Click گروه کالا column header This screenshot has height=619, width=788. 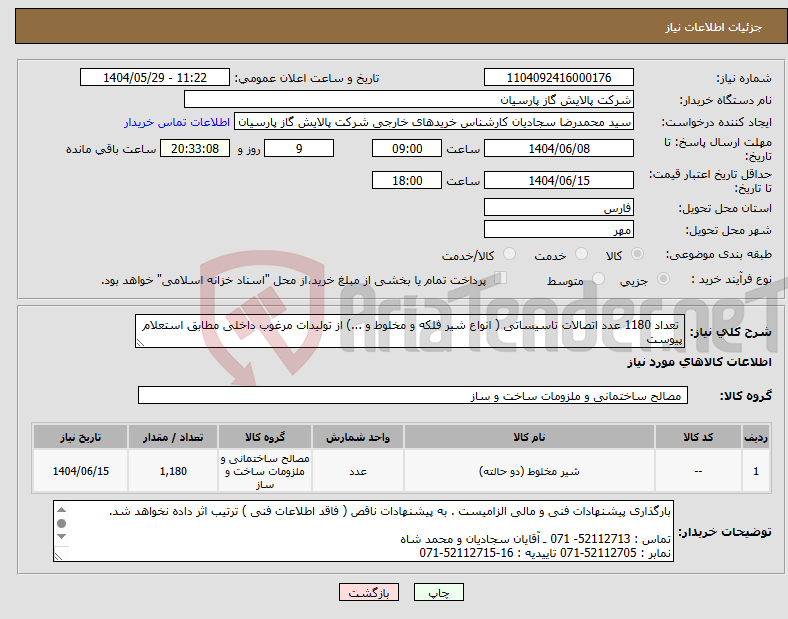click(265, 437)
